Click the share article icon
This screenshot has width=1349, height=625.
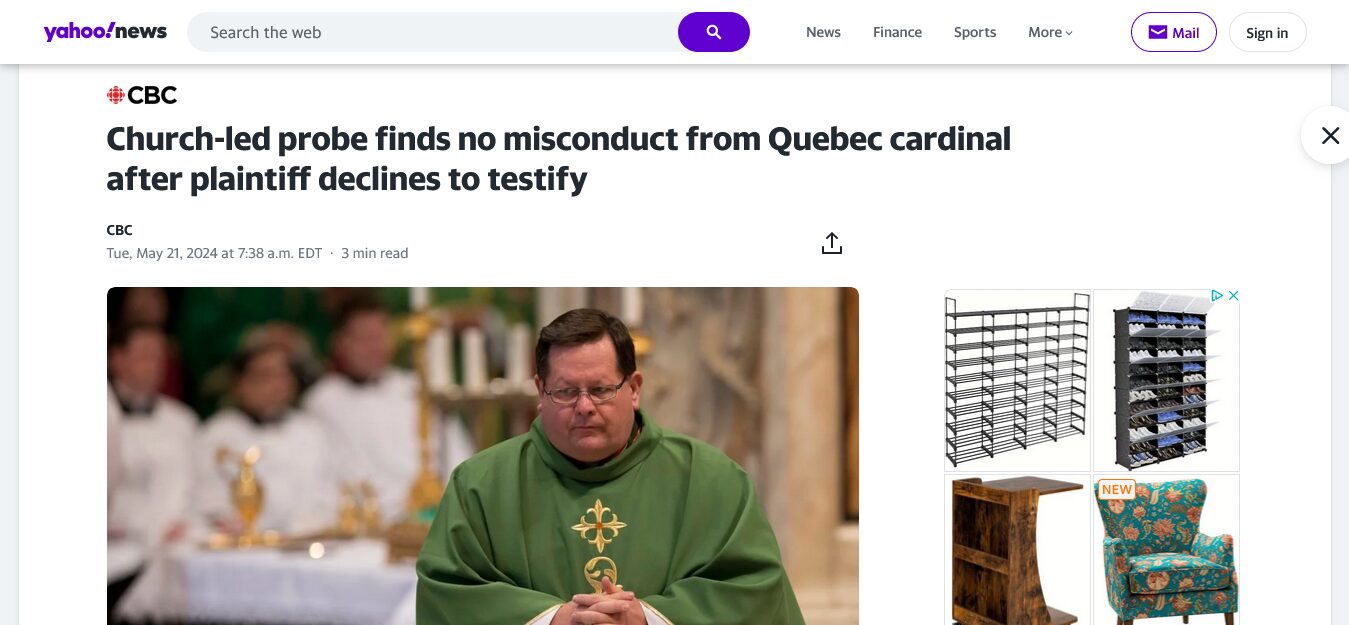pos(832,243)
